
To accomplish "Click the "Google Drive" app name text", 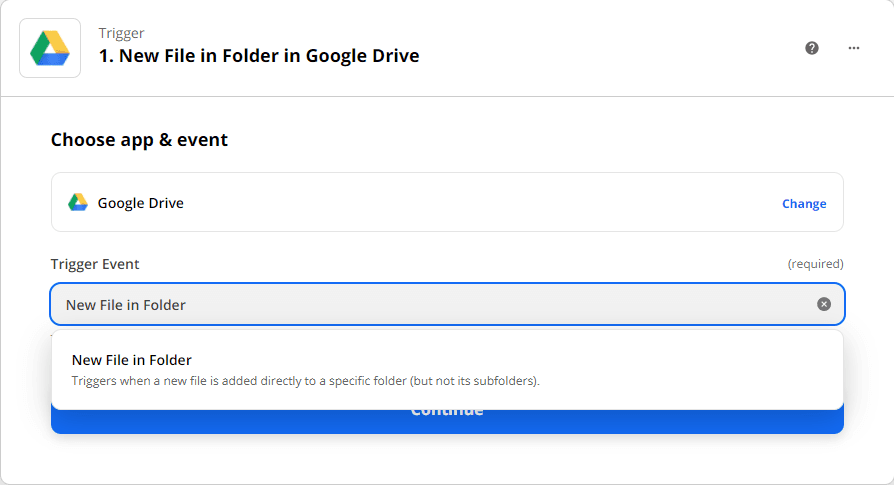I will [x=141, y=203].
